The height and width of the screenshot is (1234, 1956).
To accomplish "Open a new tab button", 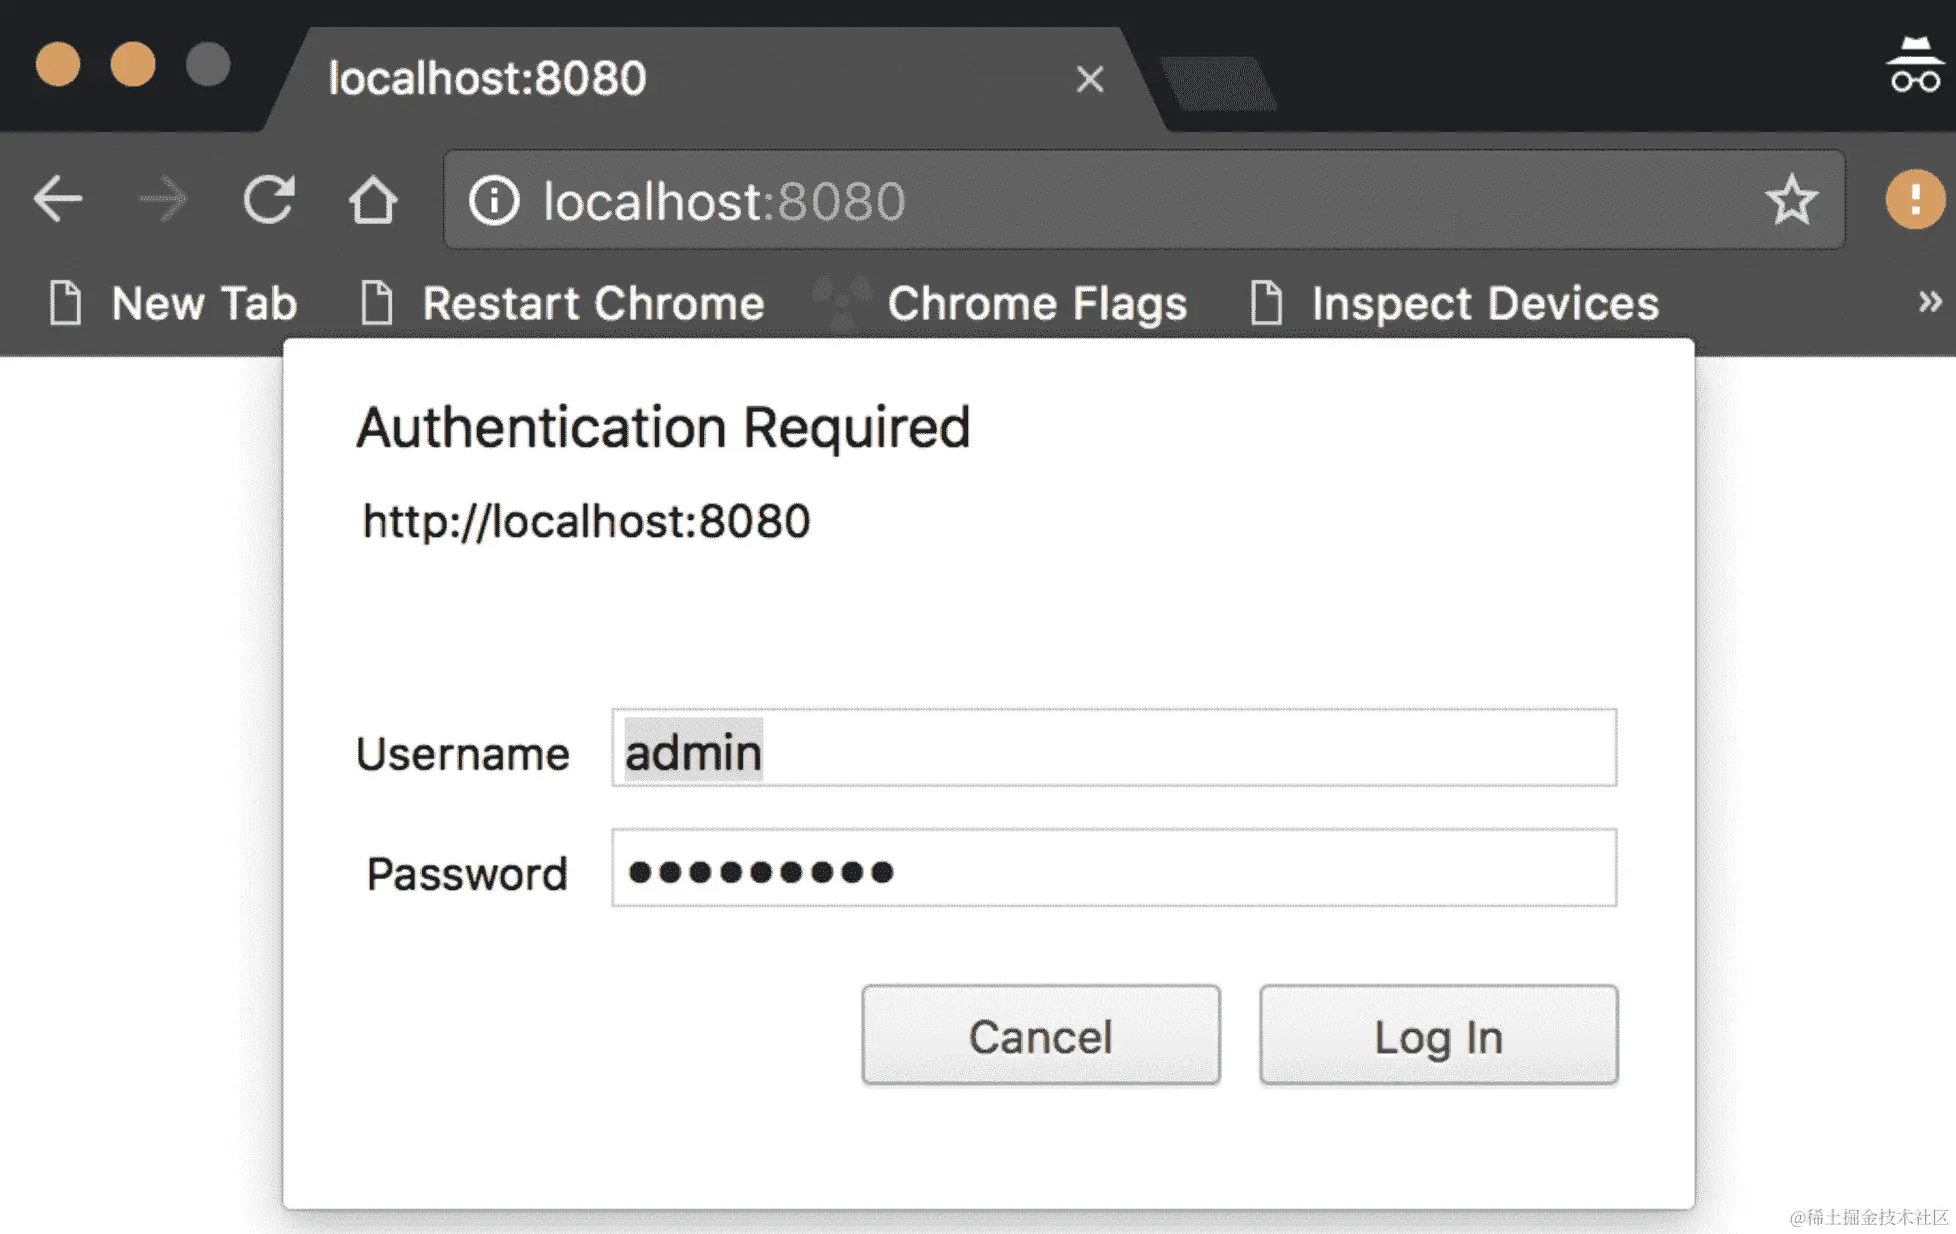I will click(x=1218, y=82).
